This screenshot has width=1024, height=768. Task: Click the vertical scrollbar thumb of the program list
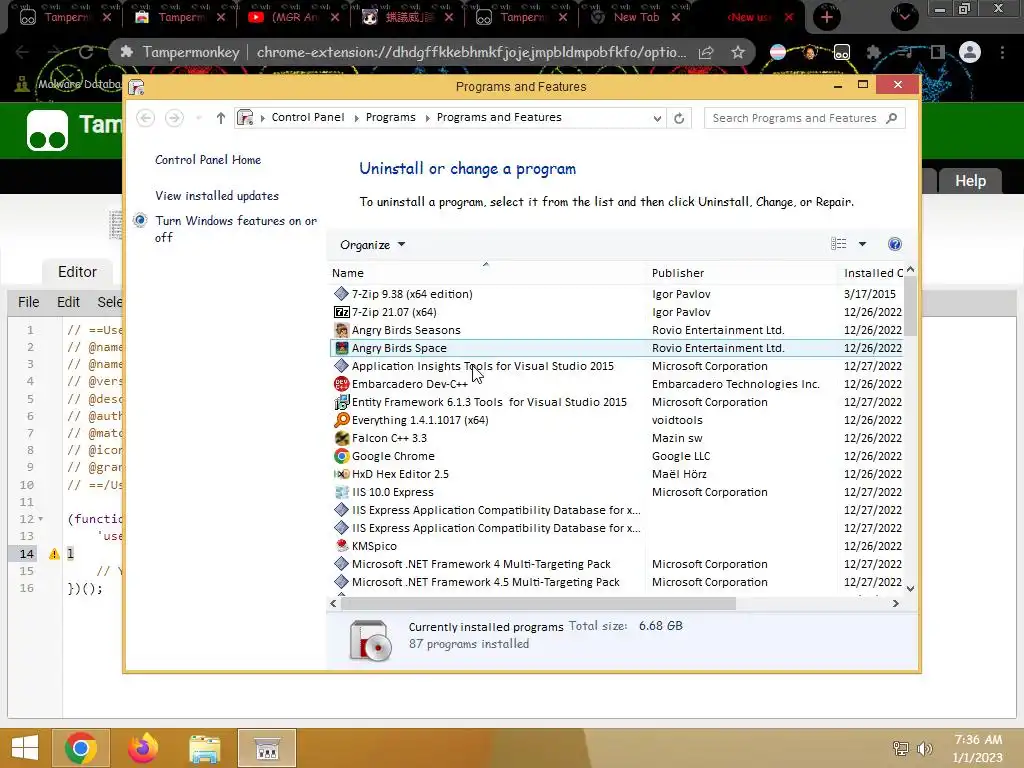coord(910,307)
